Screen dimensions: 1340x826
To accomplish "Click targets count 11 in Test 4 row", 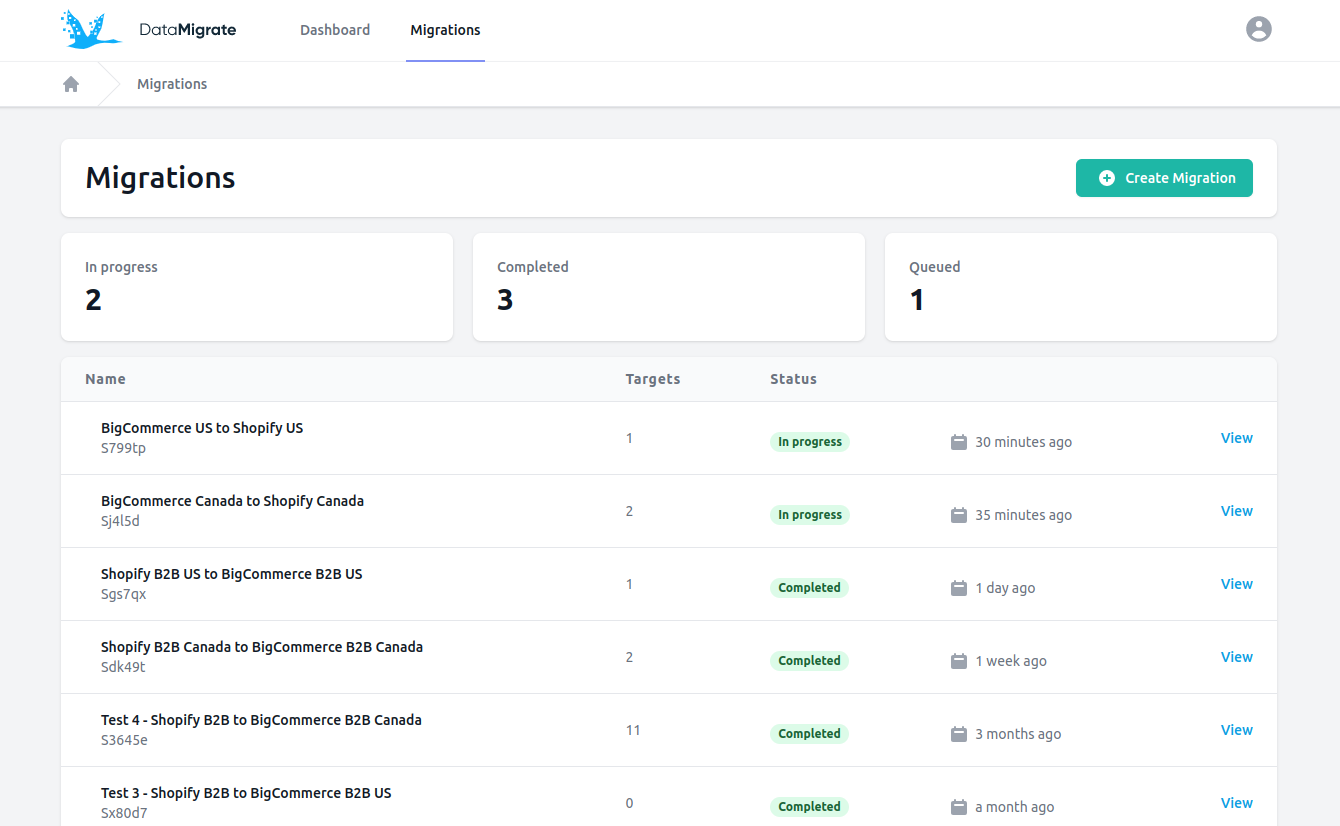I will tap(633, 730).
